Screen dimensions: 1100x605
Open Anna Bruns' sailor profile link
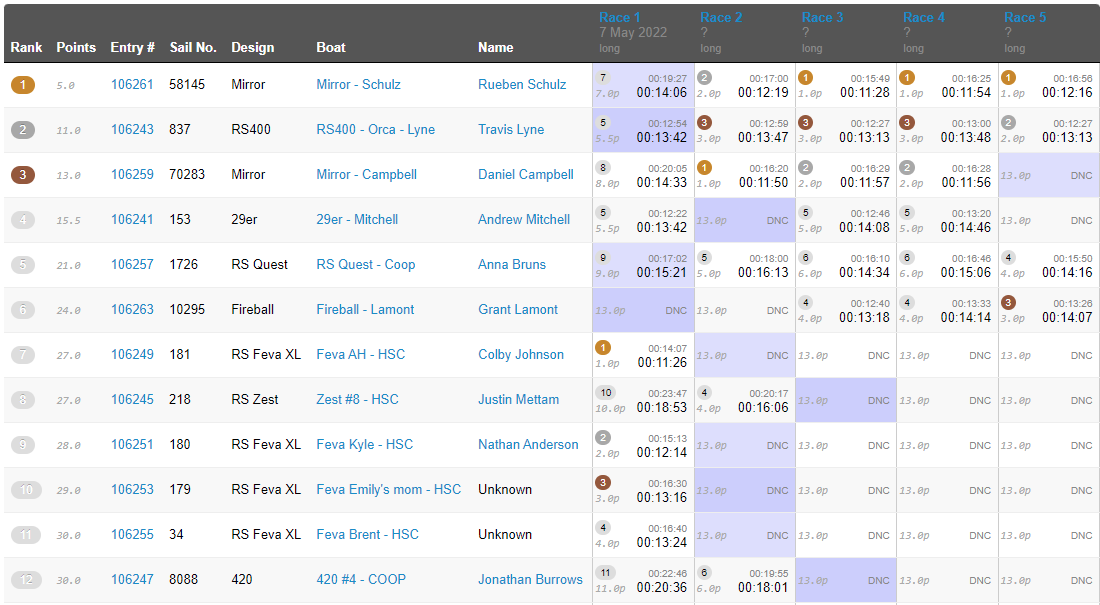(x=512, y=264)
